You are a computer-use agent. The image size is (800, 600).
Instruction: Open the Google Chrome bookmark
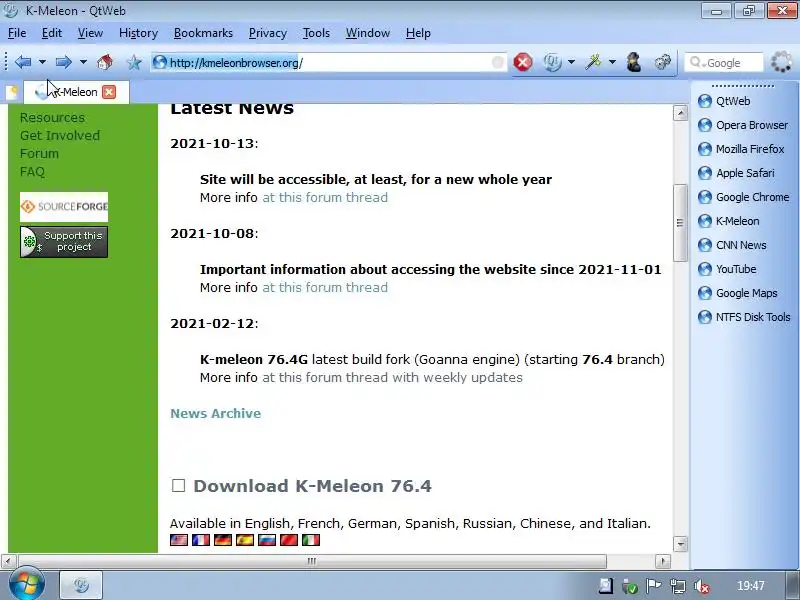[743, 197]
